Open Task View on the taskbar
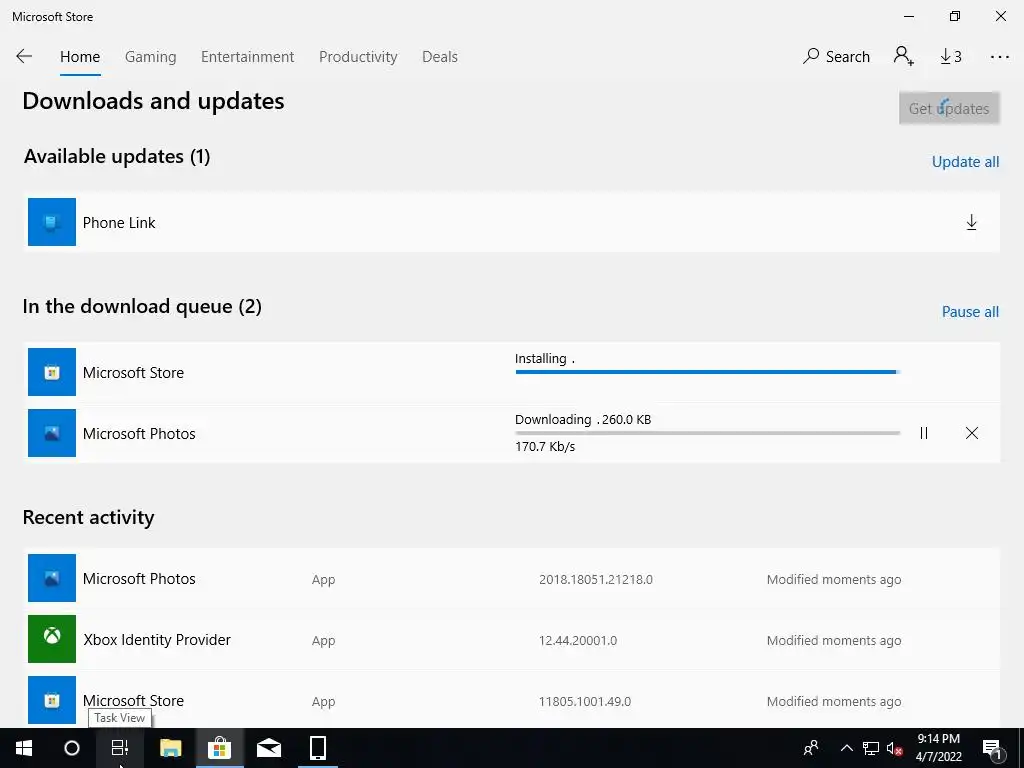This screenshot has width=1024, height=768. pyautogui.click(x=120, y=748)
